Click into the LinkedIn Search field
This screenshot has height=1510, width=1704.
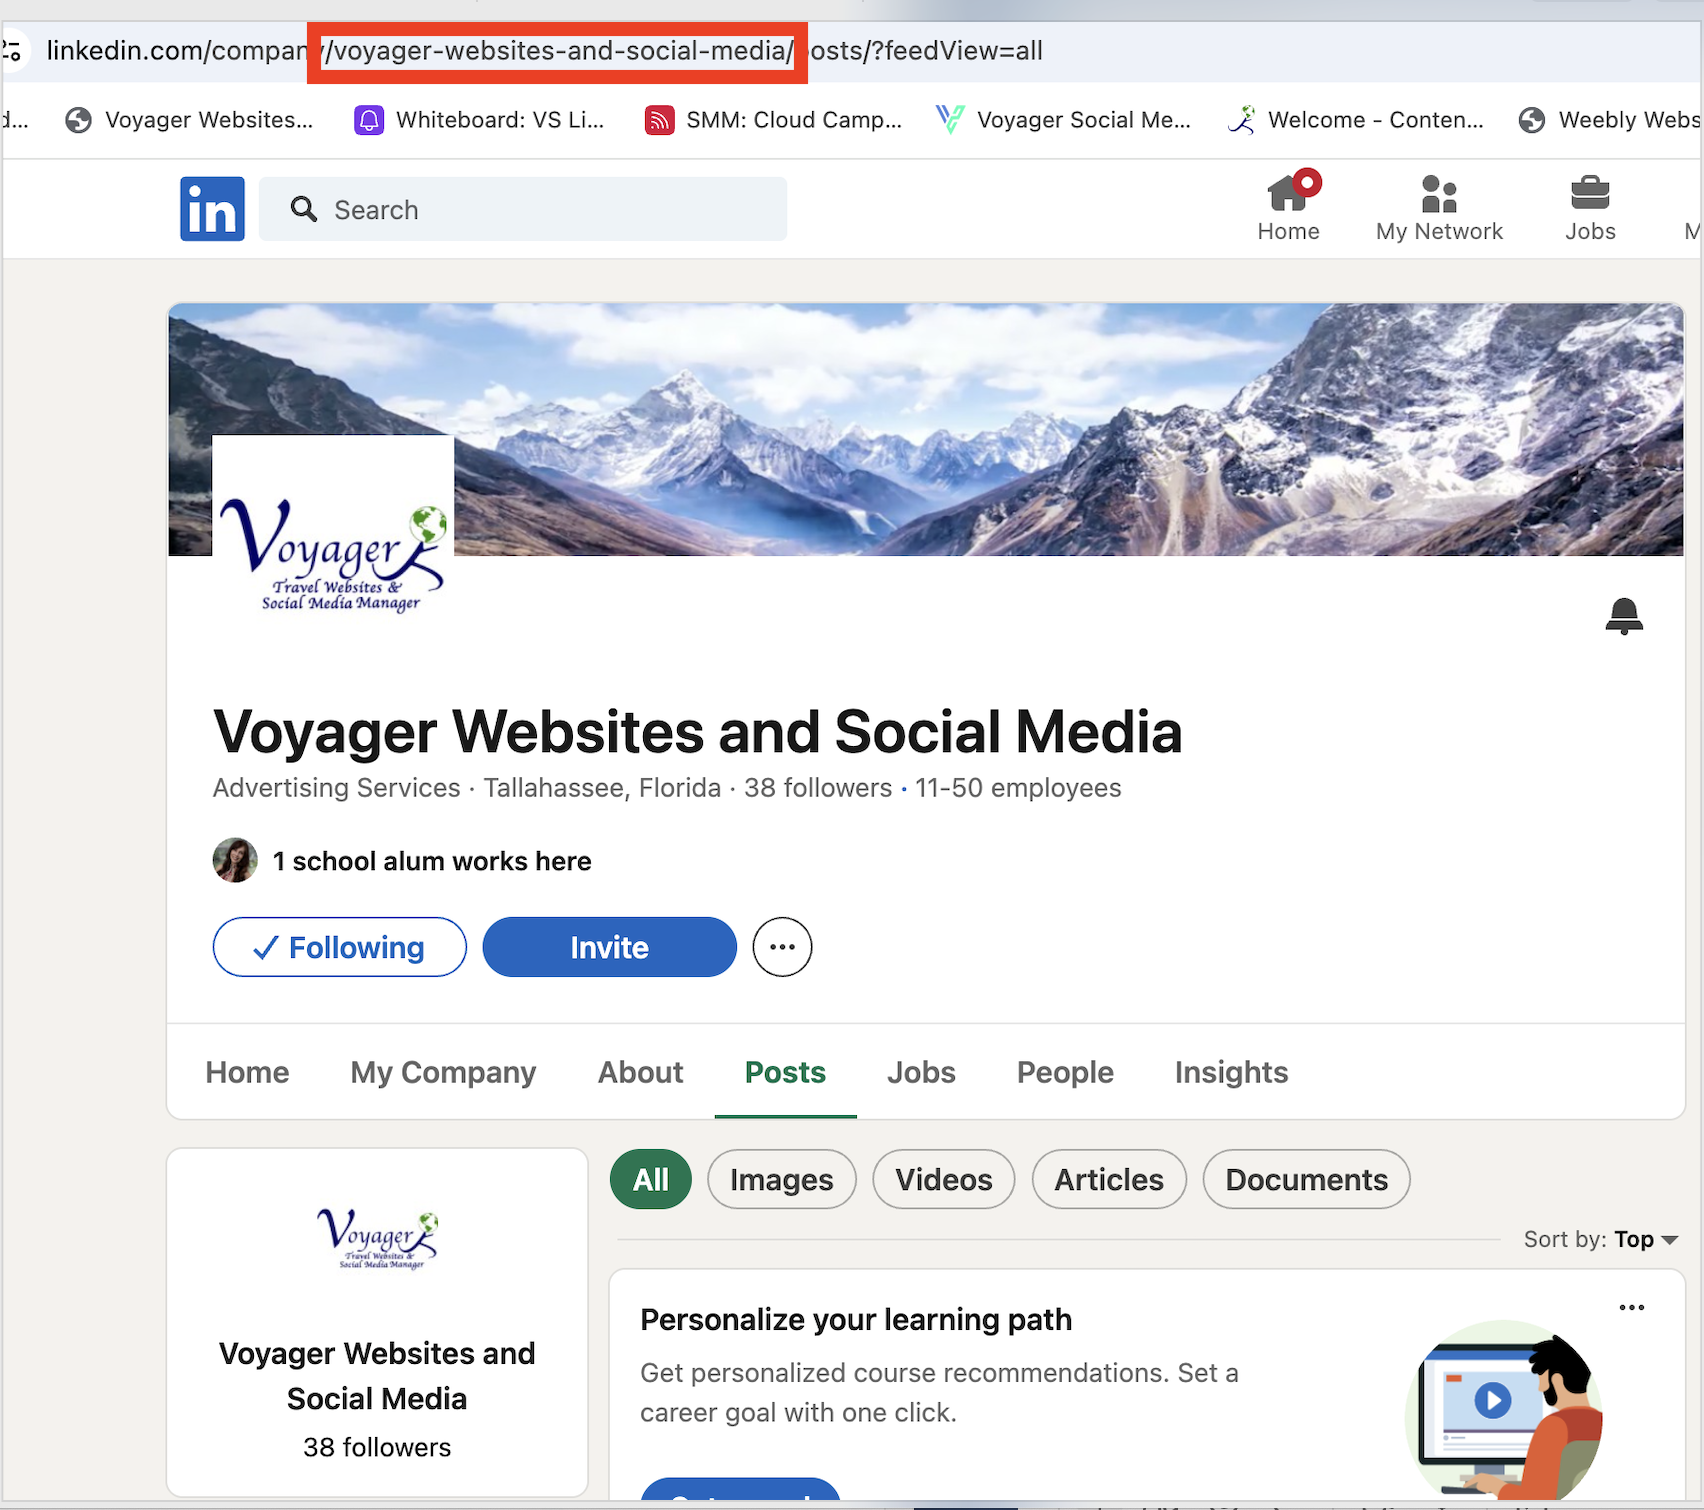[x=523, y=209]
